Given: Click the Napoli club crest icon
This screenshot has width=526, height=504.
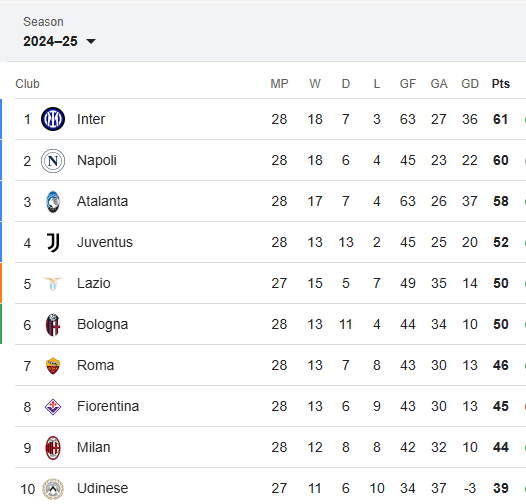Looking at the screenshot, I should (x=53, y=161).
